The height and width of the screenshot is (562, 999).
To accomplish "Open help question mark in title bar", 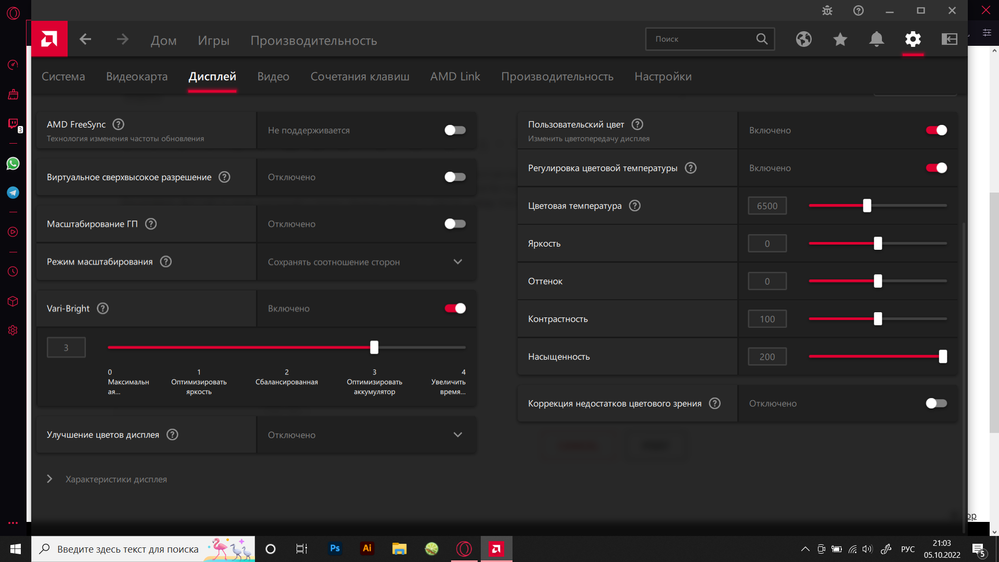I will tap(858, 10).
